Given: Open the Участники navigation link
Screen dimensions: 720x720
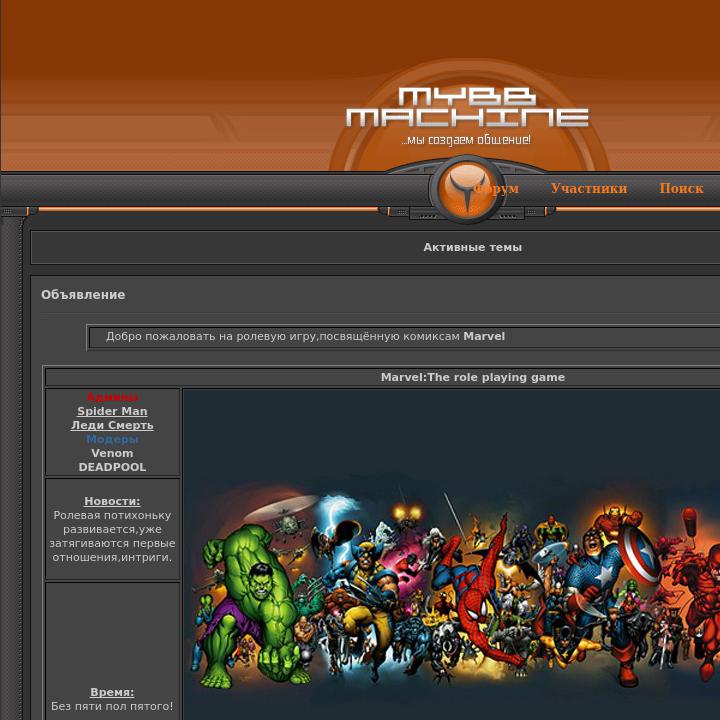Looking at the screenshot, I should (x=589, y=188).
